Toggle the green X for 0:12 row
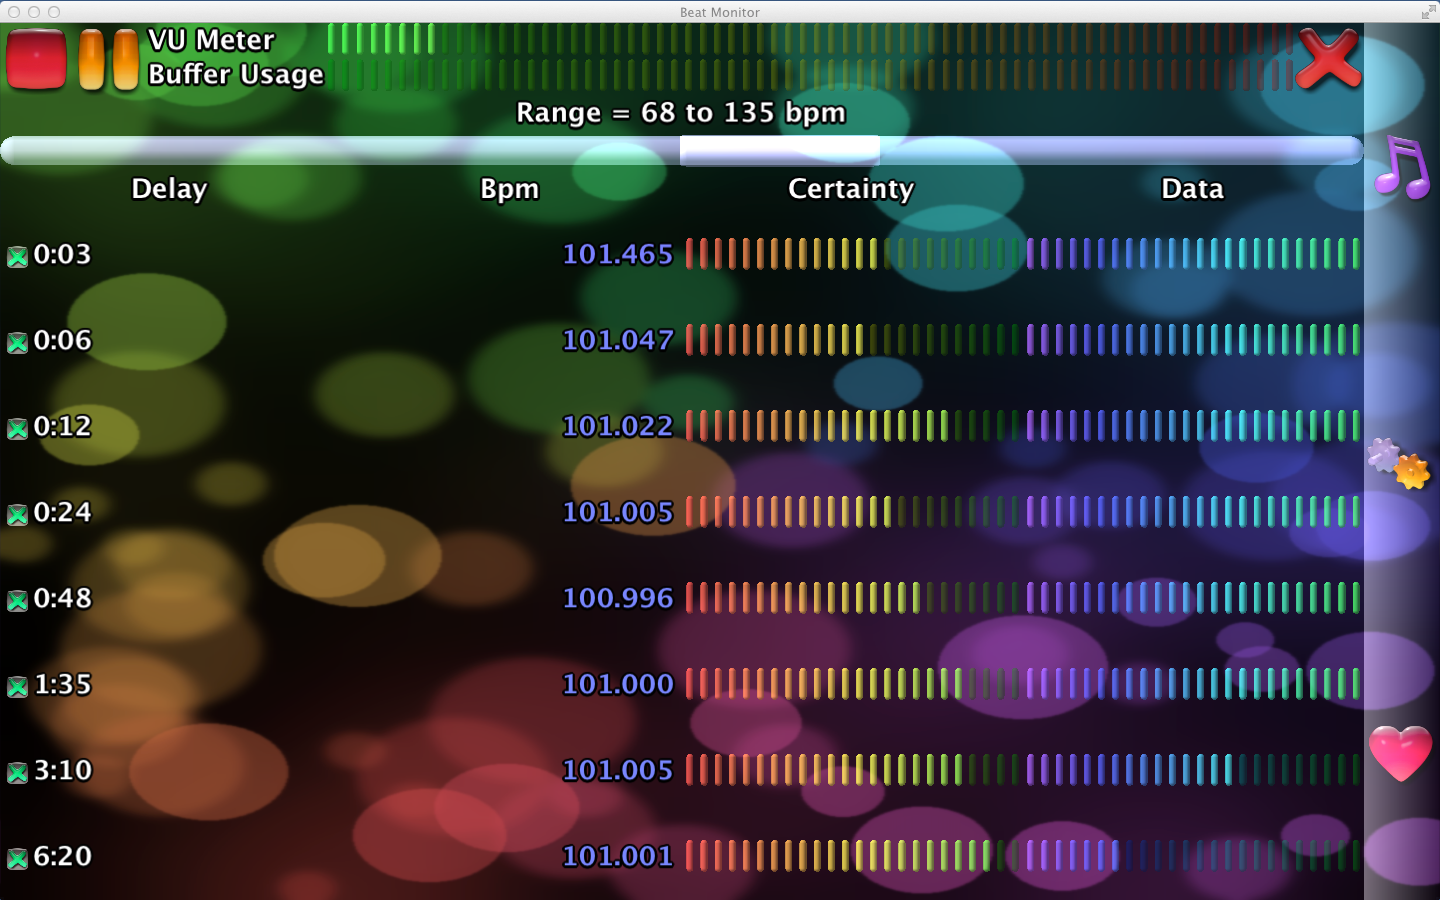The width and height of the screenshot is (1440, 900). point(17,429)
